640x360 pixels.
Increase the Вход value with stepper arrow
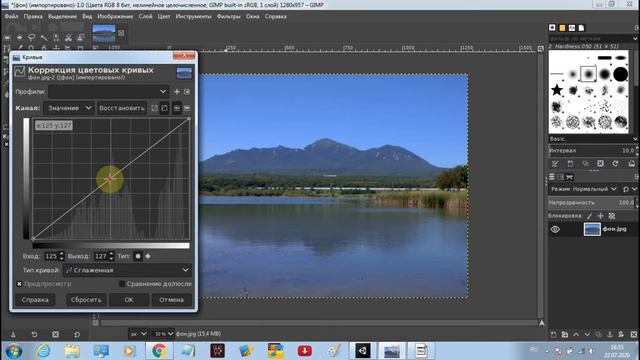(62, 254)
